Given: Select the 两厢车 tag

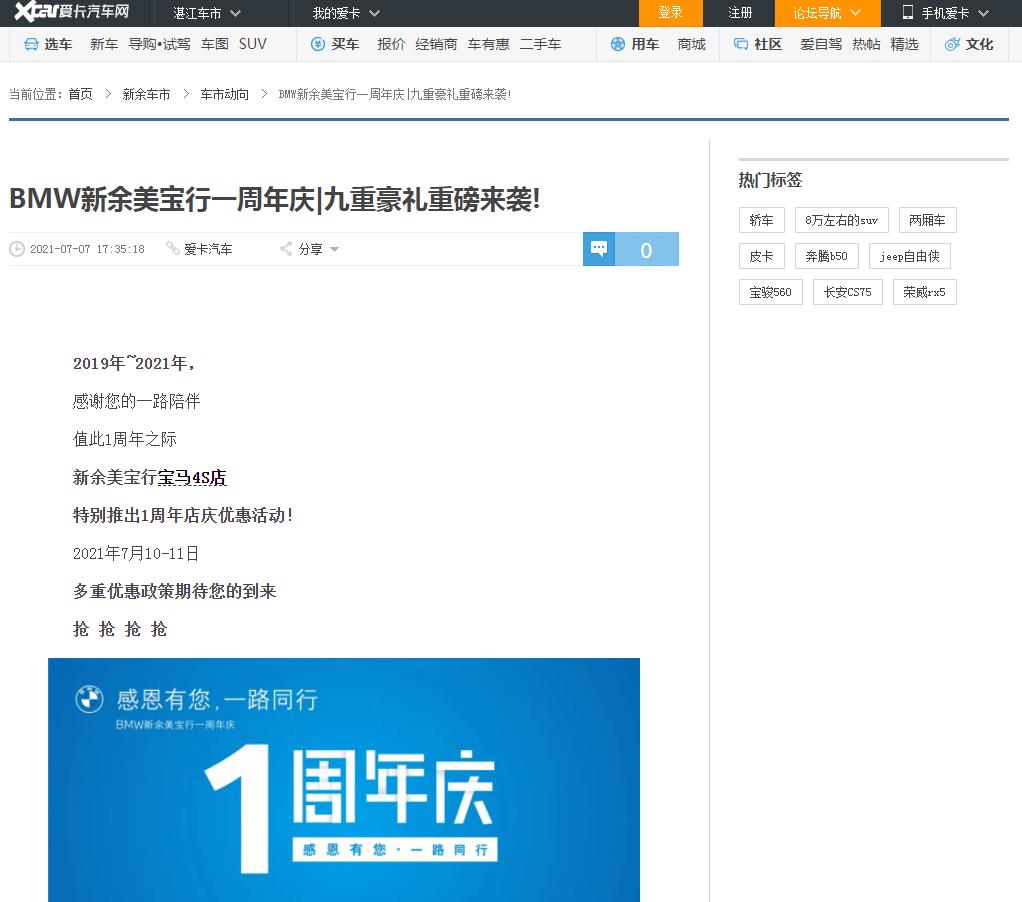Looking at the screenshot, I should pos(927,220).
